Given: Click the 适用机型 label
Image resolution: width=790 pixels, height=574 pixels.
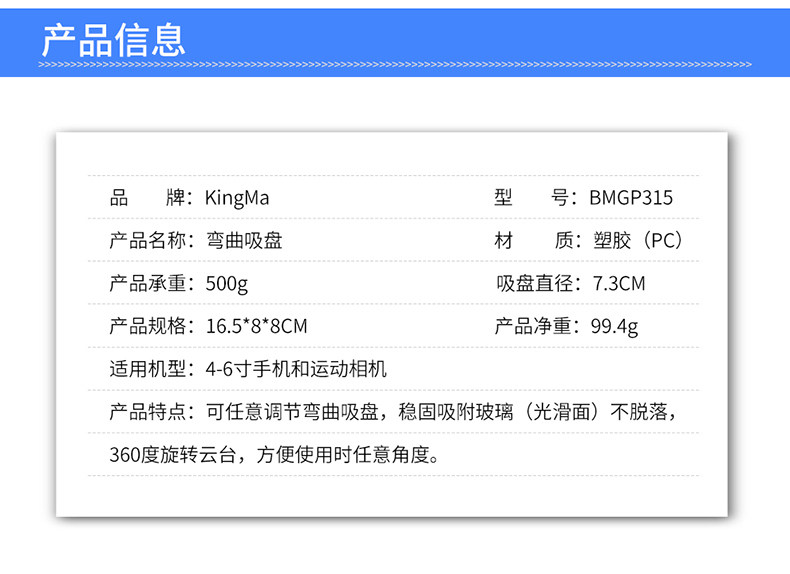Looking at the screenshot, I should click(x=148, y=369).
